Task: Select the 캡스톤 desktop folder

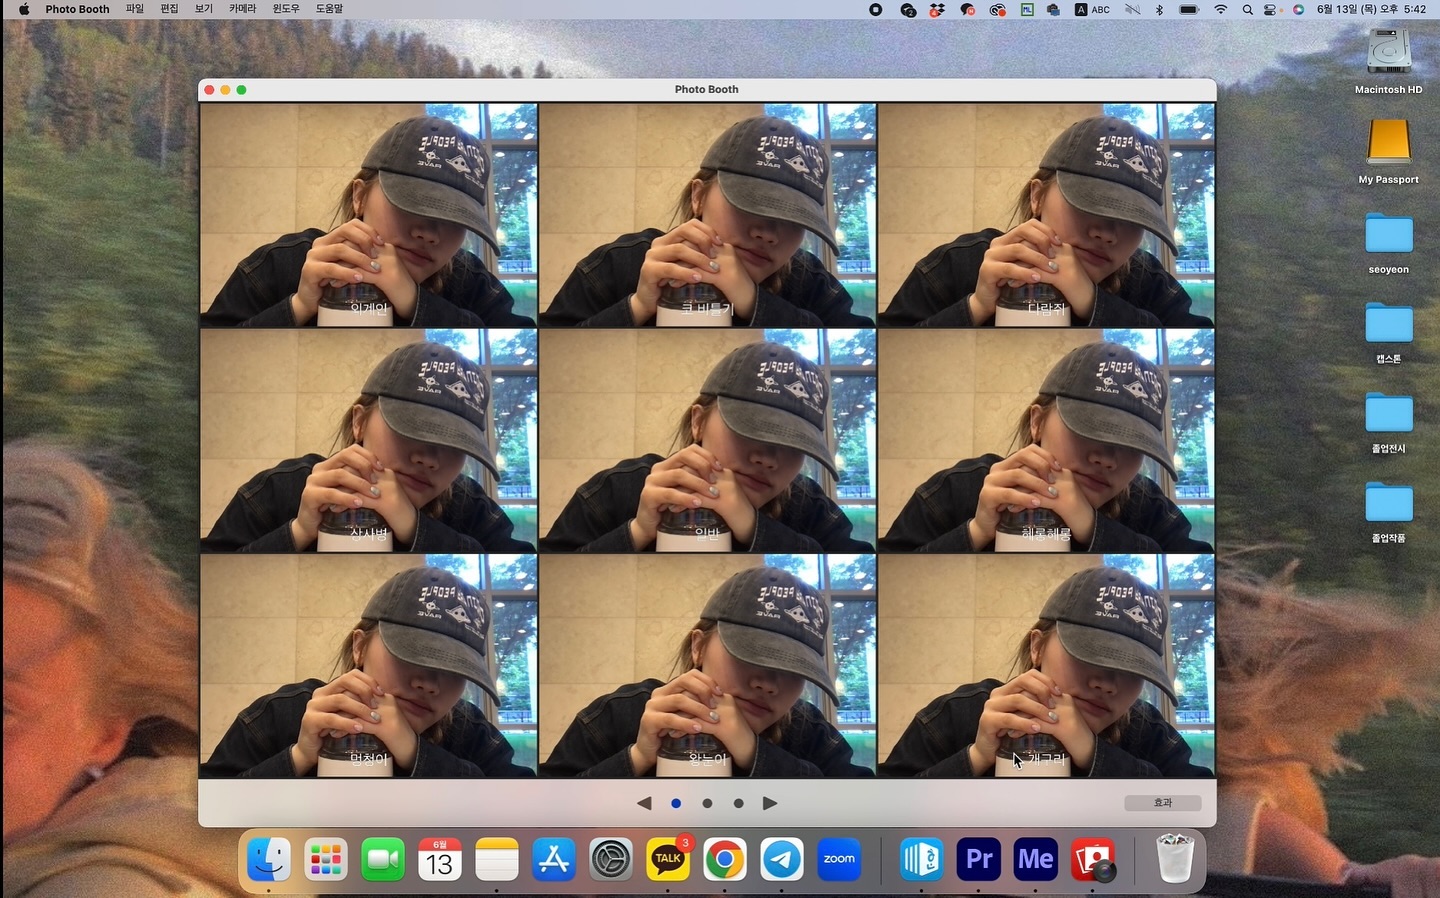Action: 1389,323
